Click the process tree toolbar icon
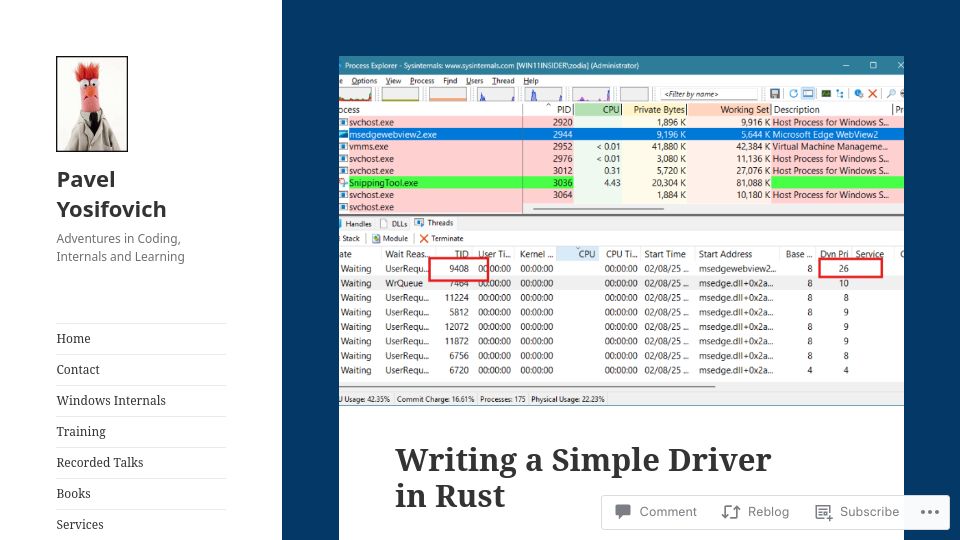 coord(840,94)
